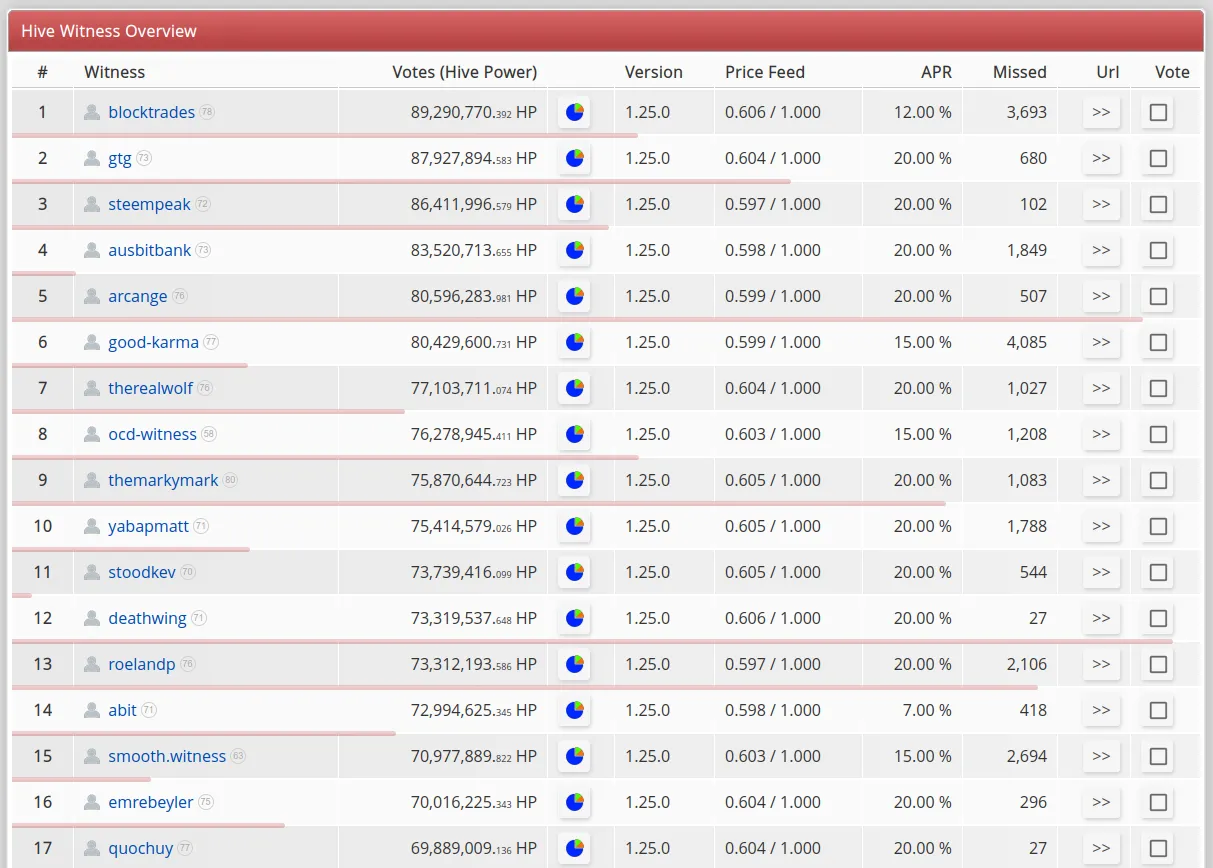The height and width of the screenshot is (868, 1213).
Task: Click the user avatar icon beside arcange
Action: tap(92, 296)
